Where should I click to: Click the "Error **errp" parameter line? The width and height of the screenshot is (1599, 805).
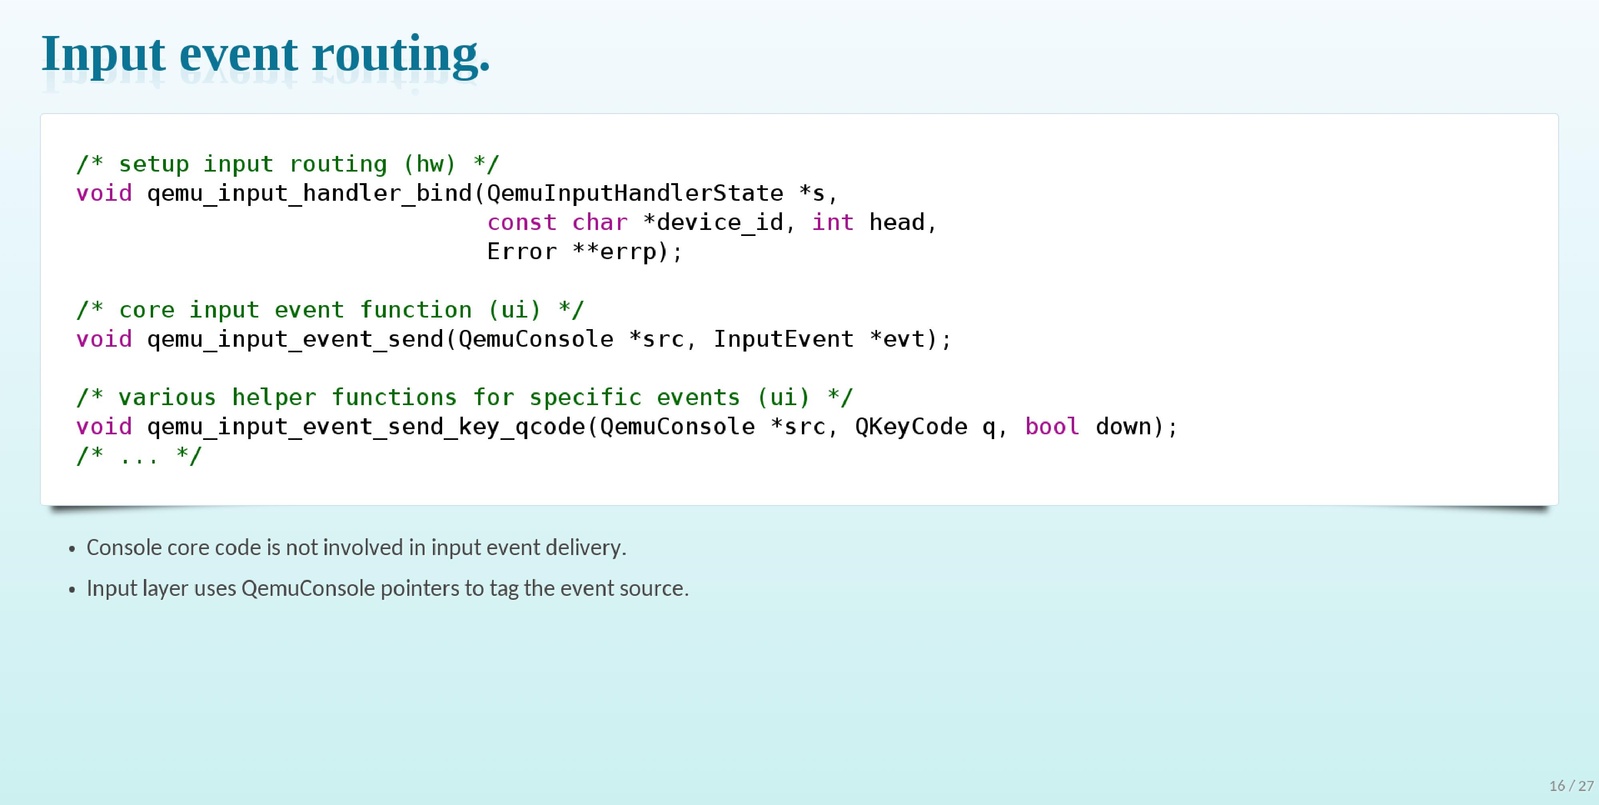(x=583, y=252)
